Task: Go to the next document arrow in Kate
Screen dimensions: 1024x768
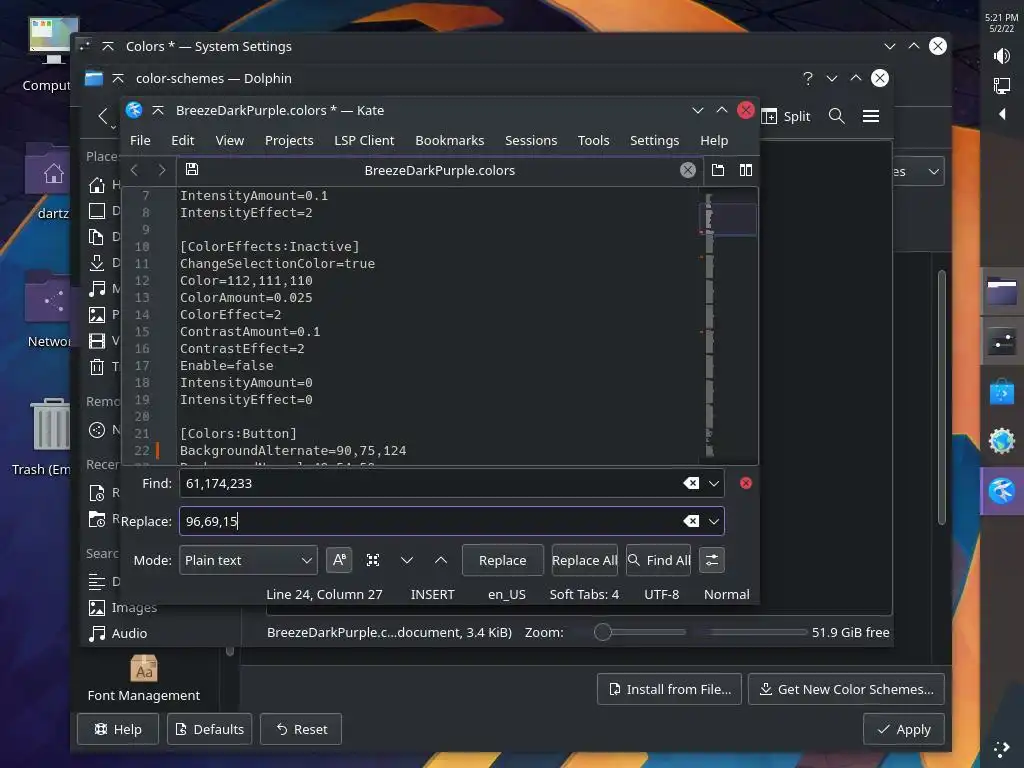Action: coord(162,170)
